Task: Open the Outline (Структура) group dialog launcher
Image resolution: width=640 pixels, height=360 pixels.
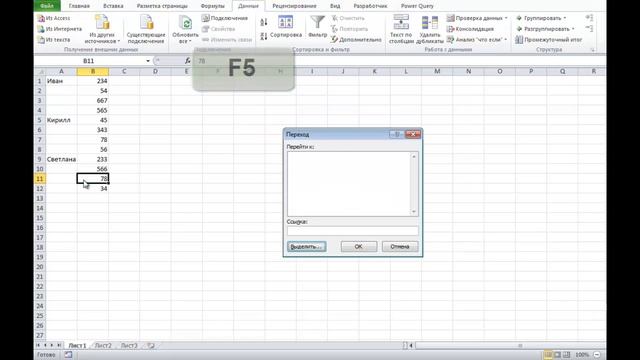Action: click(593, 50)
